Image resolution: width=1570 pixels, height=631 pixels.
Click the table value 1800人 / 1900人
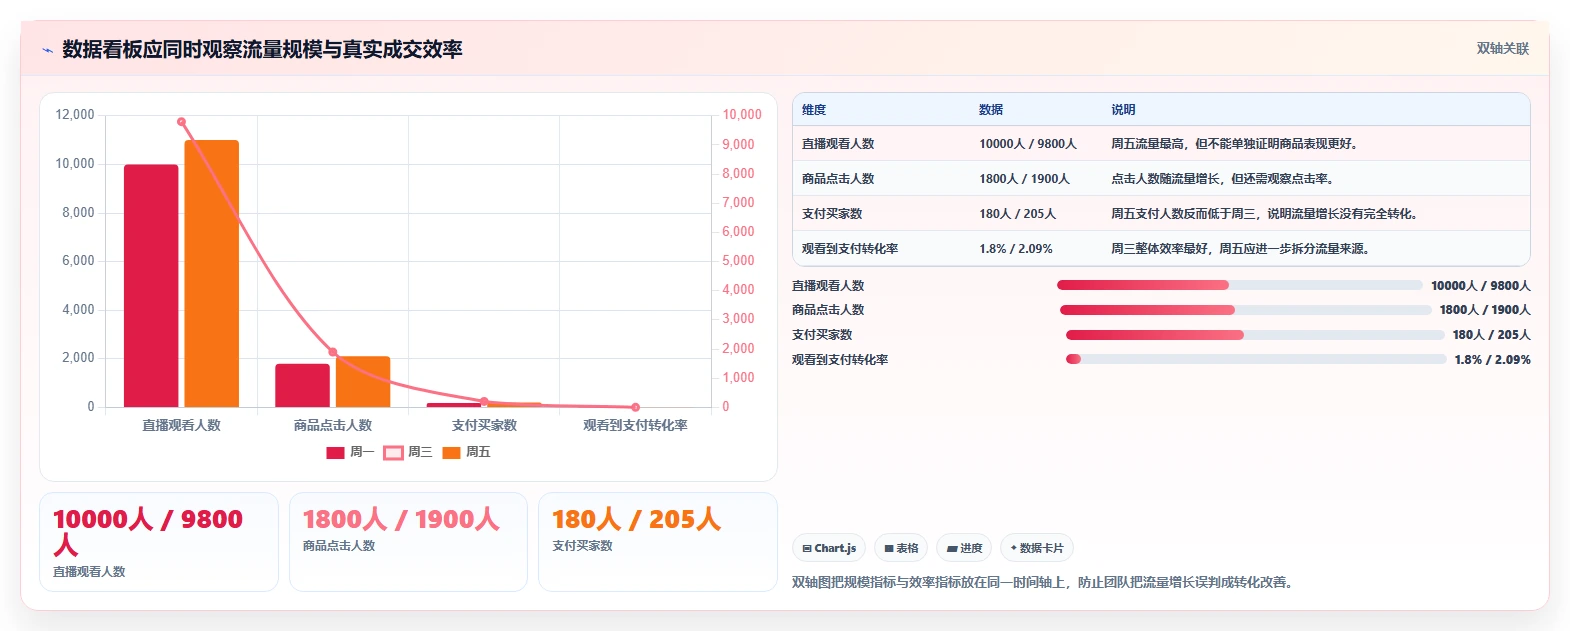(x=1024, y=179)
